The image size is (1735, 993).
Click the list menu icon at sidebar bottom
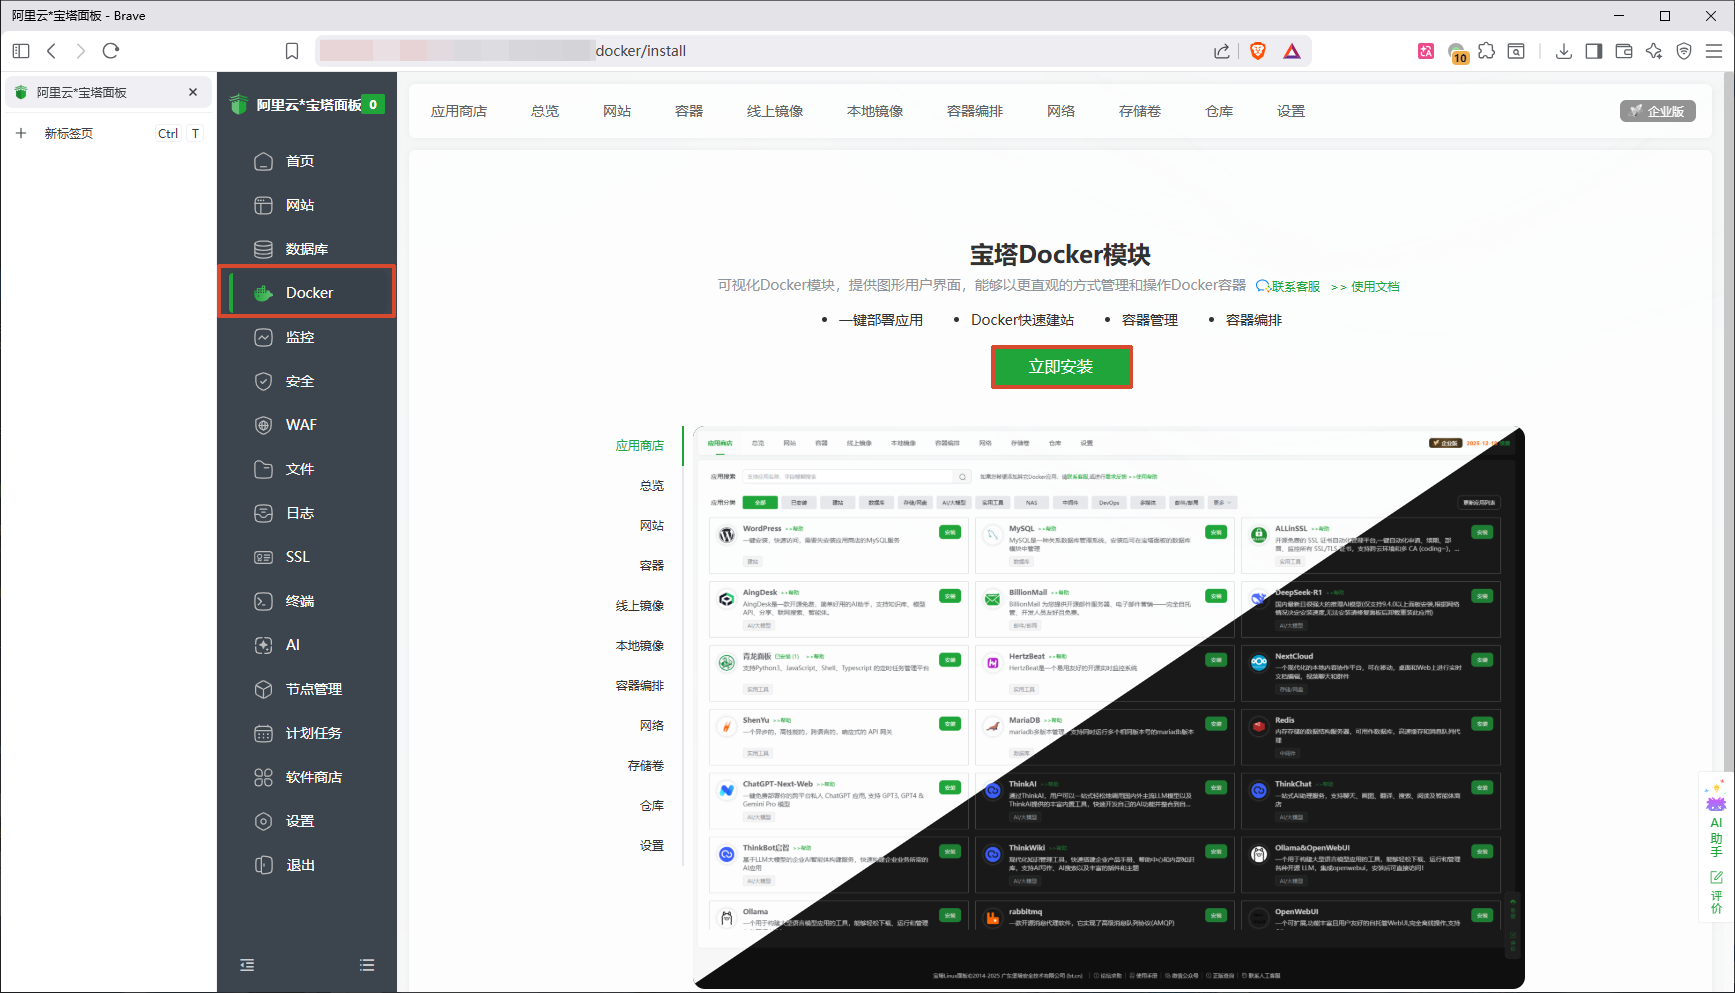(367, 965)
